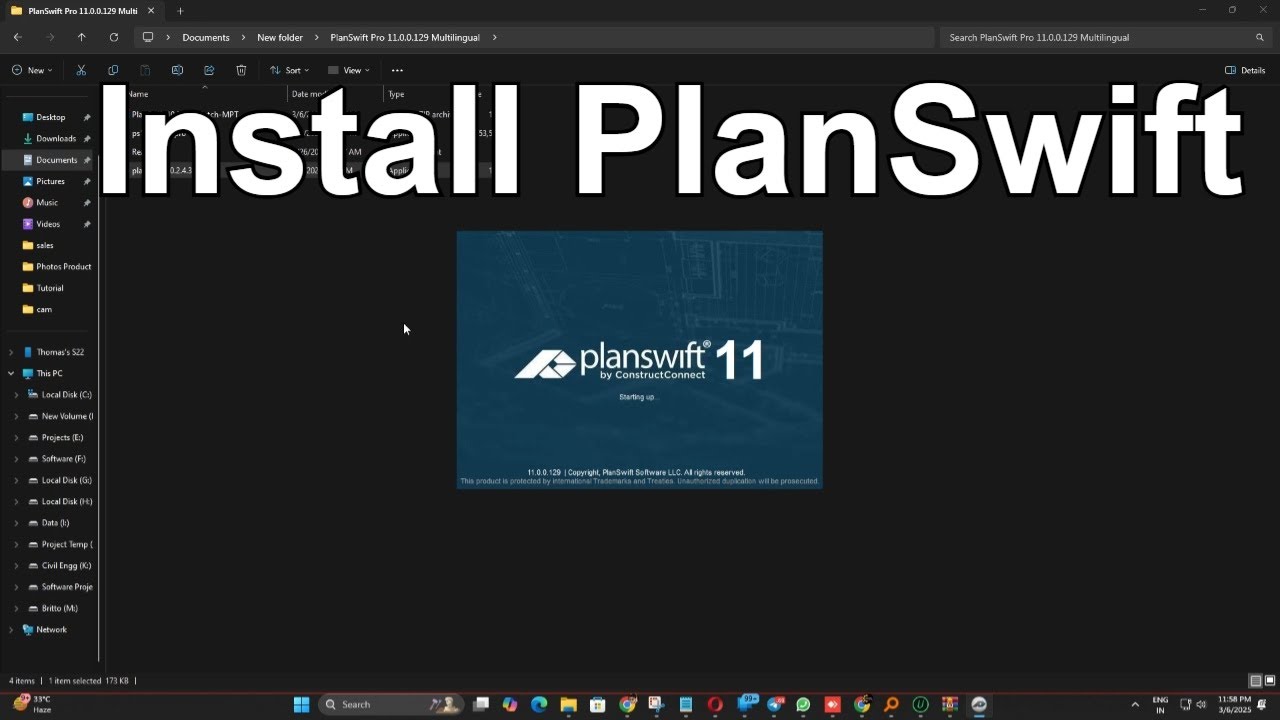Show hidden system tray icons
This screenshot has height=720, width=1280.
pyautogui.click(x=1134, y=704)
